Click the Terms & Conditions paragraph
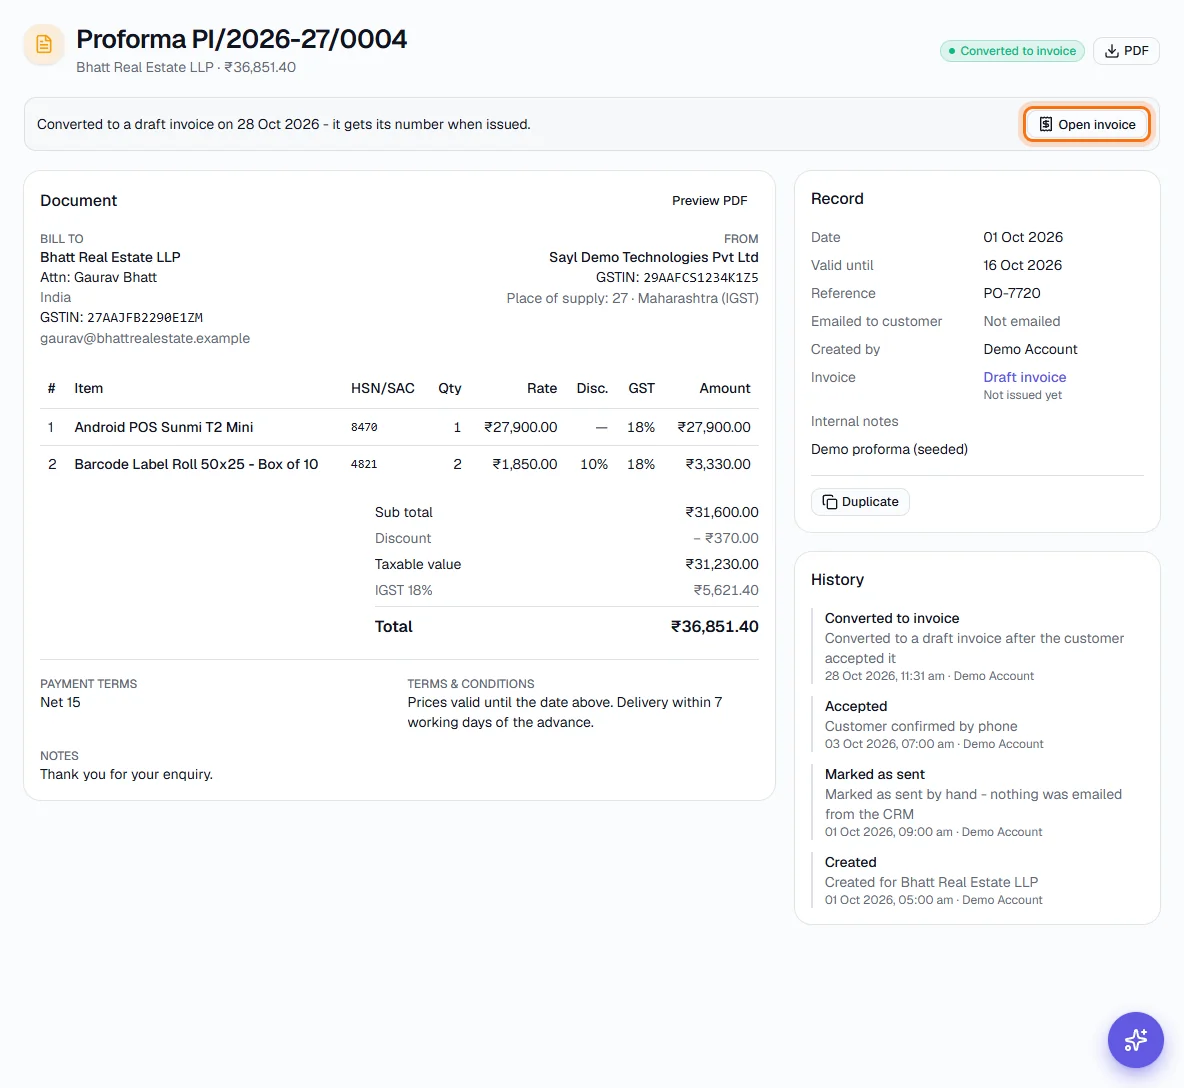The width and height of the screenshot is (1184, 1088). (x=565, y=712)
